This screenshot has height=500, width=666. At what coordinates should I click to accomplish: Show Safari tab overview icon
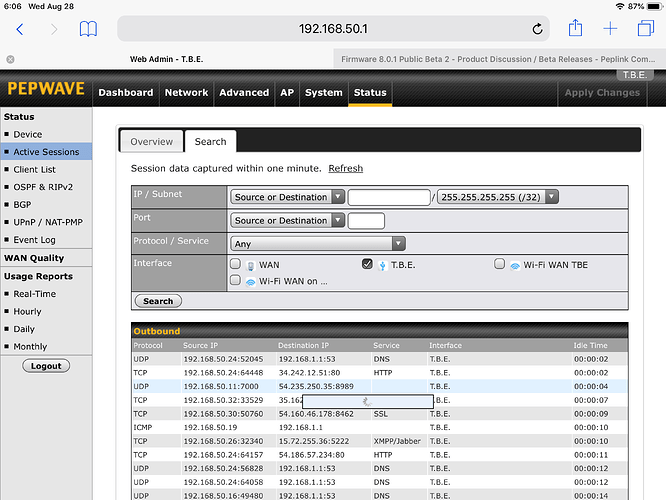643,29
